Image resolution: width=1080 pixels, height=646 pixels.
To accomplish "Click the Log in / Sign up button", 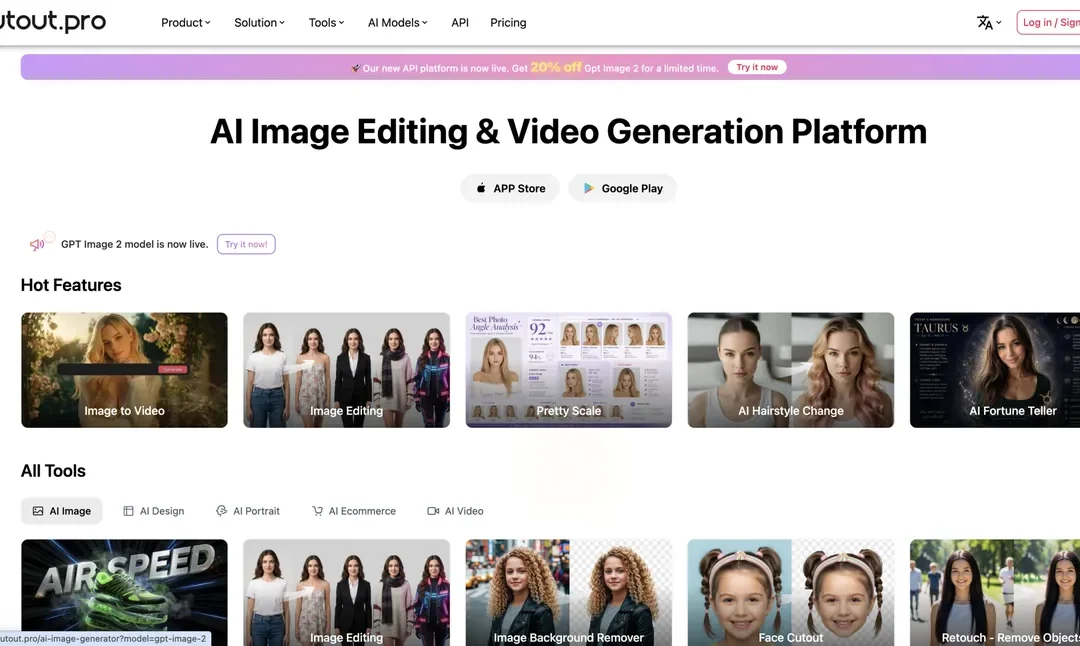I will coord(1048,23).
